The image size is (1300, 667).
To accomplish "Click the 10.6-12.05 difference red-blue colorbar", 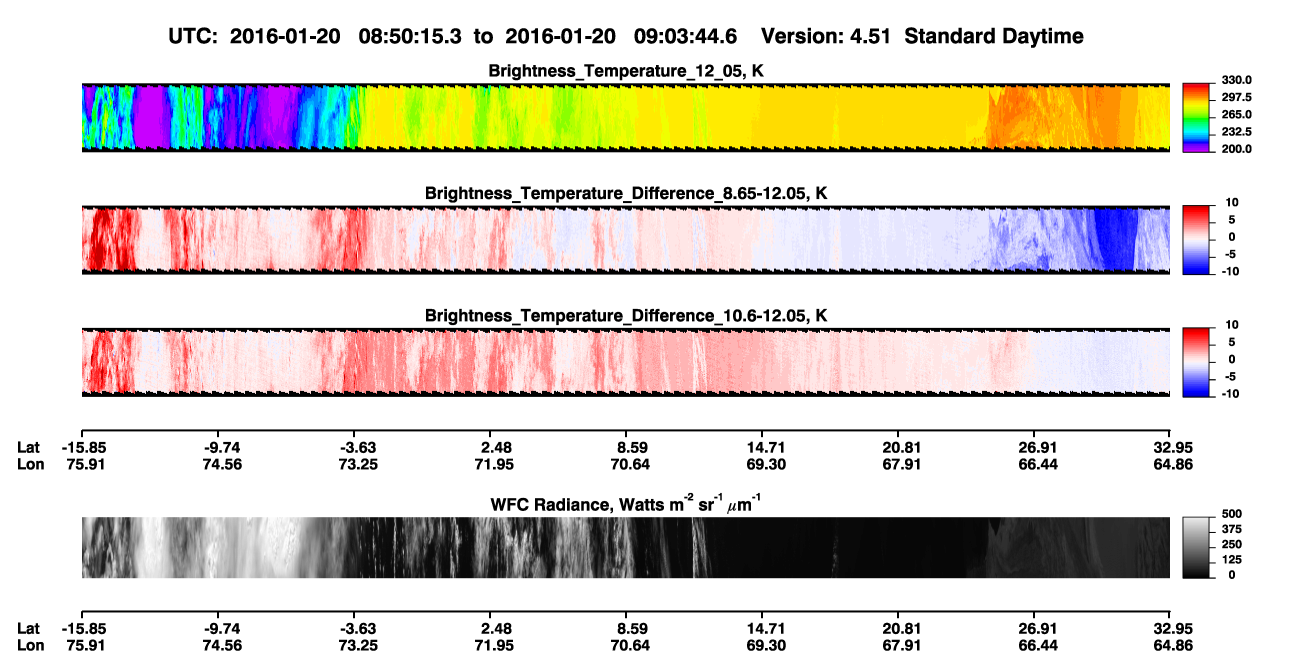I will tap(1197, 360).
